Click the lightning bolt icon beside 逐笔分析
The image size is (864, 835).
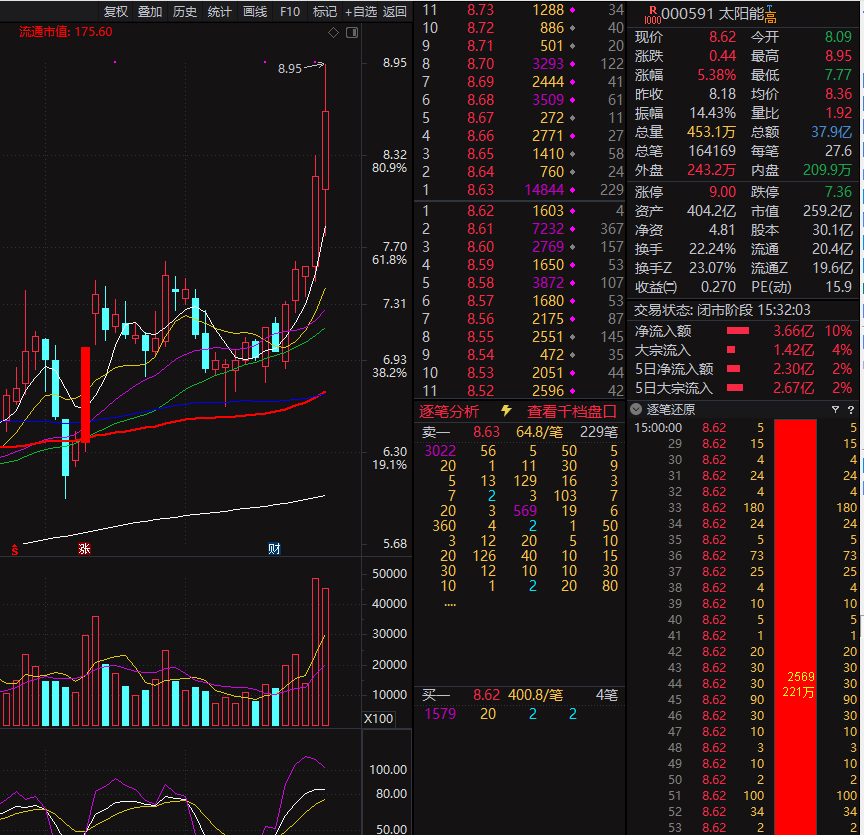click(x=506, y=411)
